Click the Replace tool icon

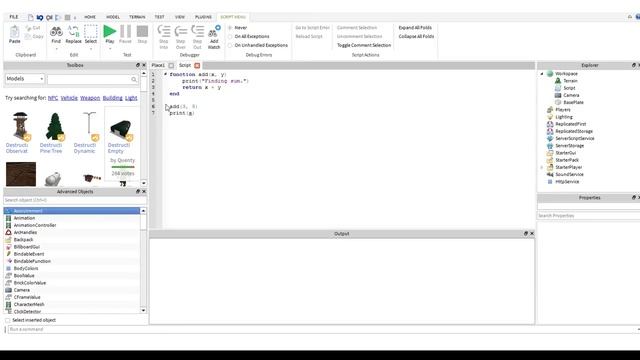tap(73, 31)
